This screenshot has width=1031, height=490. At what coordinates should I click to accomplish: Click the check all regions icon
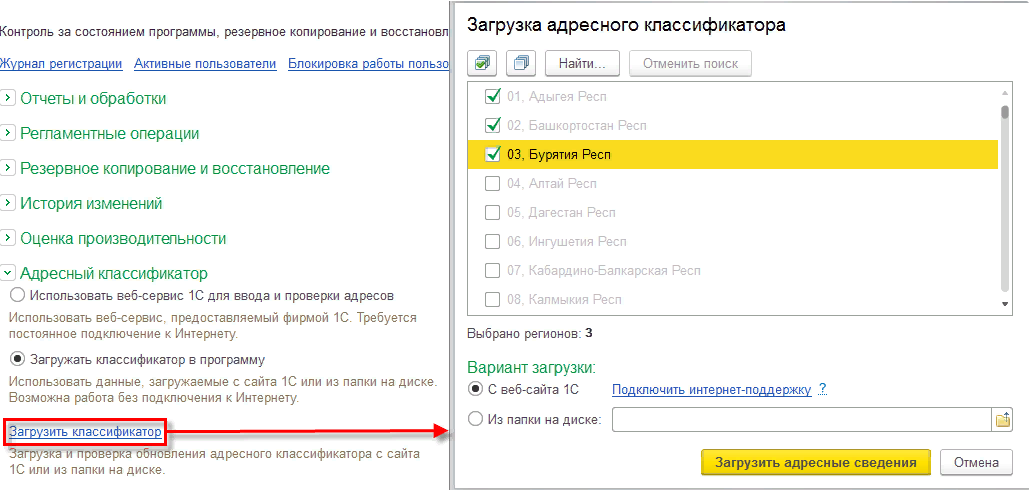pyautogui.click(x=483, y=63)
